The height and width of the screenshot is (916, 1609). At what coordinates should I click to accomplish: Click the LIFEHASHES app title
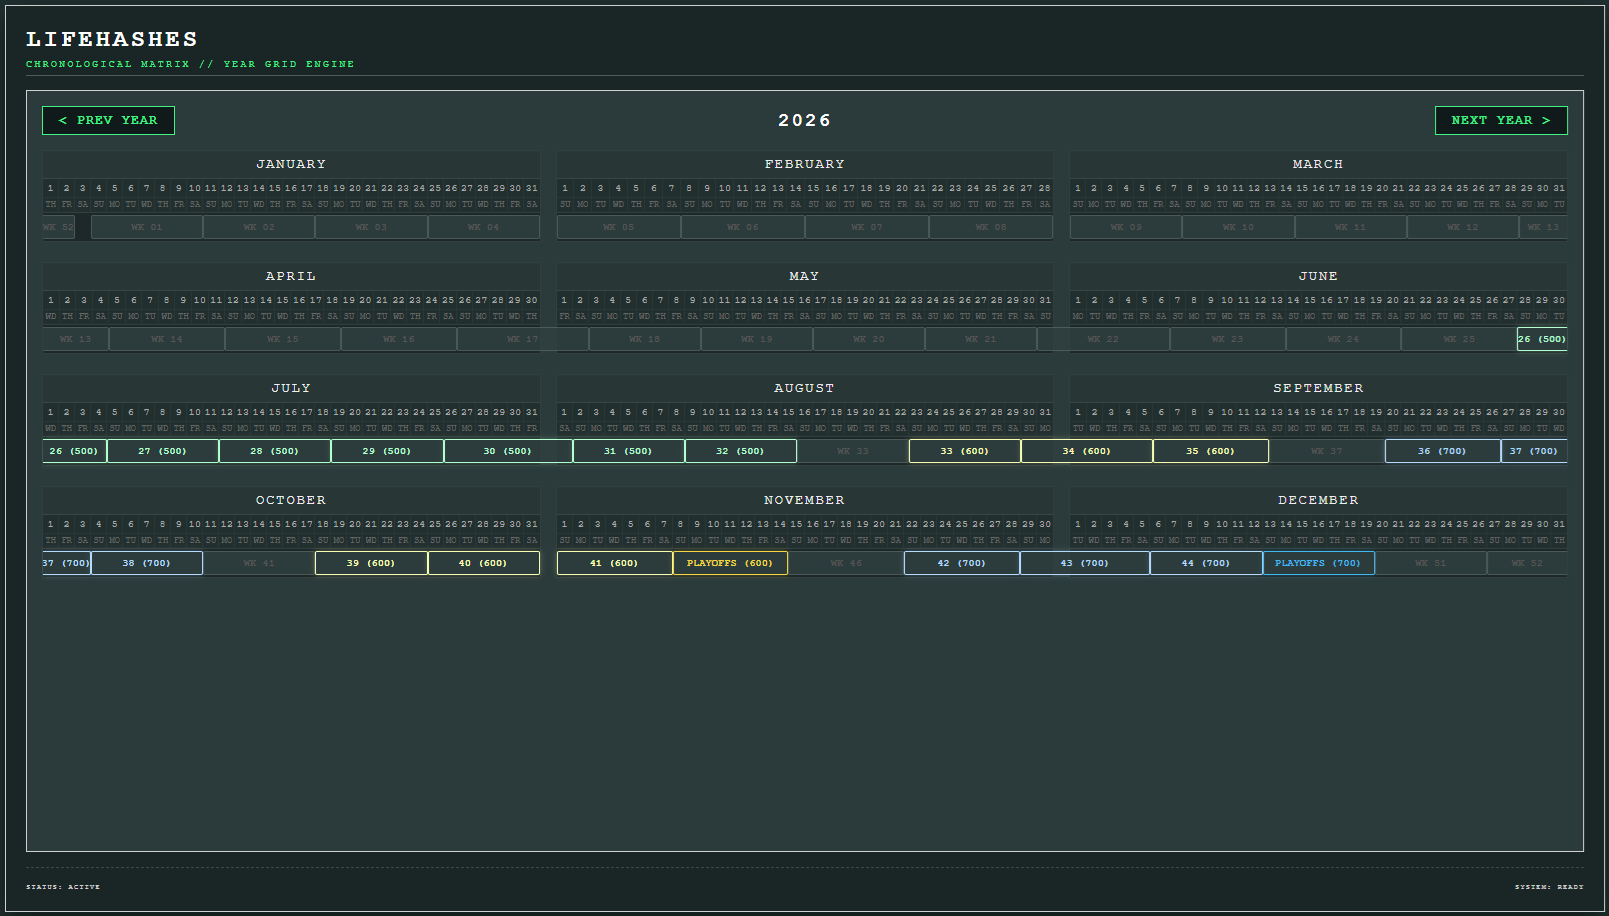(x=112, y=39)
